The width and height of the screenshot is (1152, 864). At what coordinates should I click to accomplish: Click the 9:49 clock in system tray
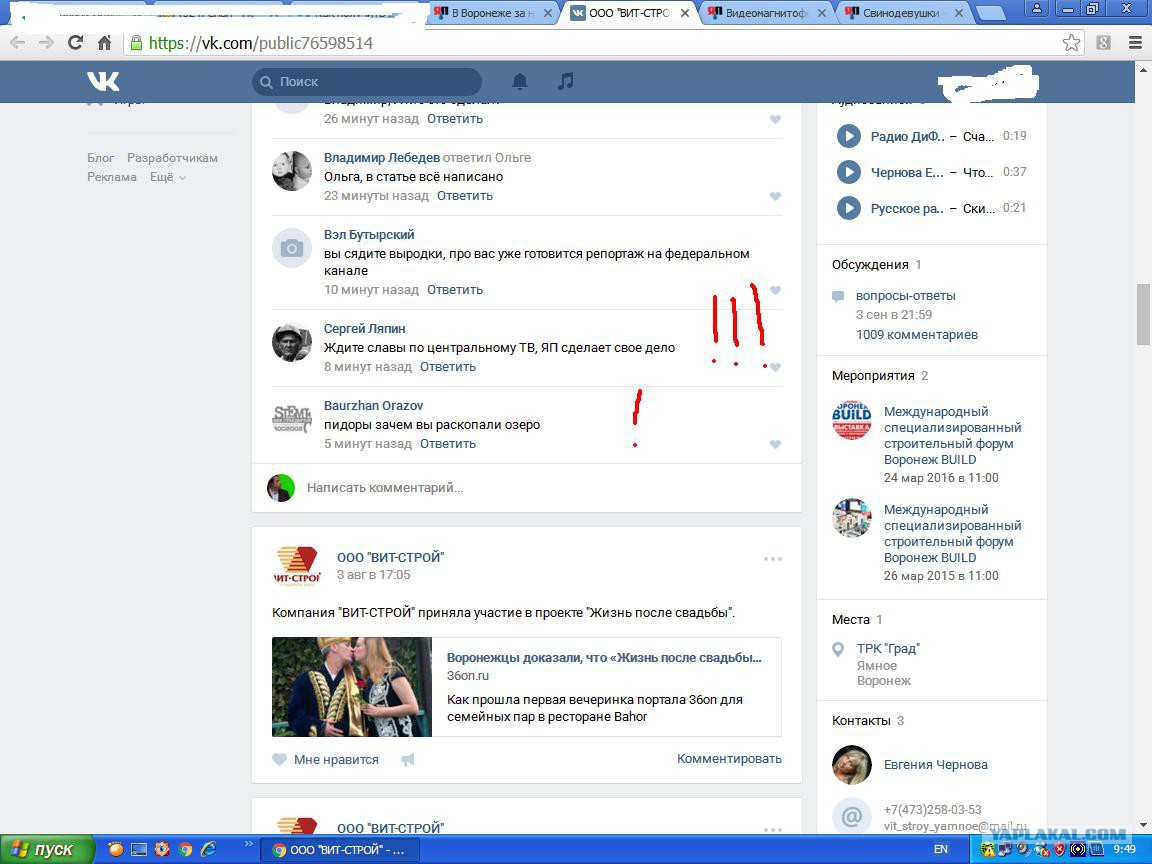point(1124,849)
